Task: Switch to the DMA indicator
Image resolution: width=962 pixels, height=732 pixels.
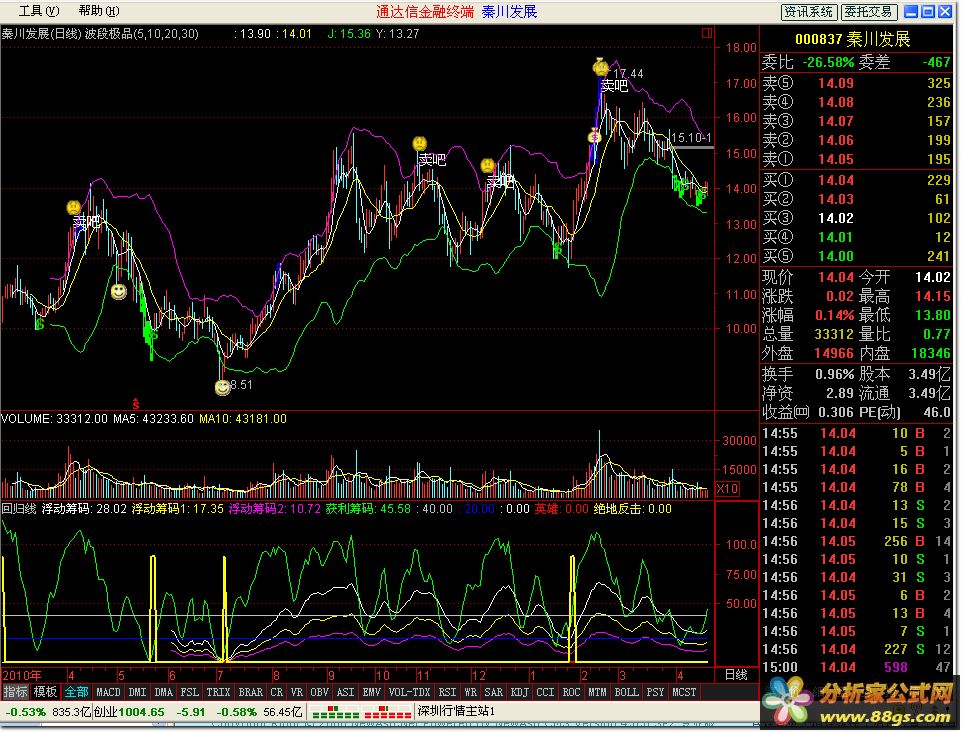Action: [x=163, y=692]
